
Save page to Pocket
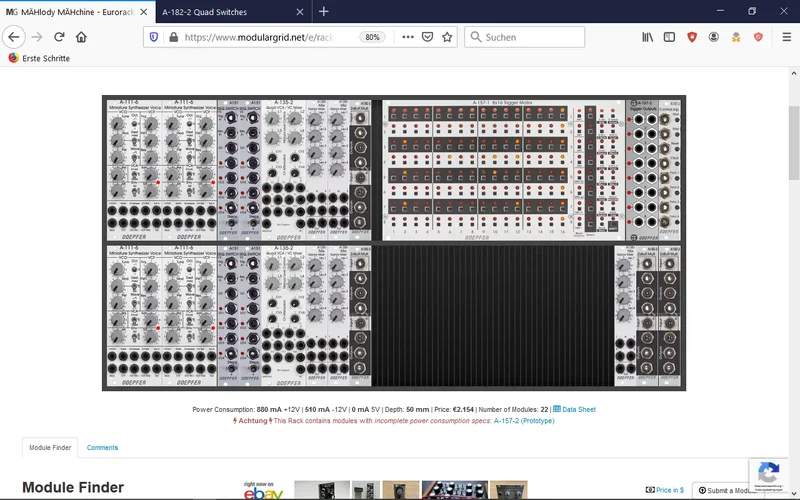[x=428, y=37]
